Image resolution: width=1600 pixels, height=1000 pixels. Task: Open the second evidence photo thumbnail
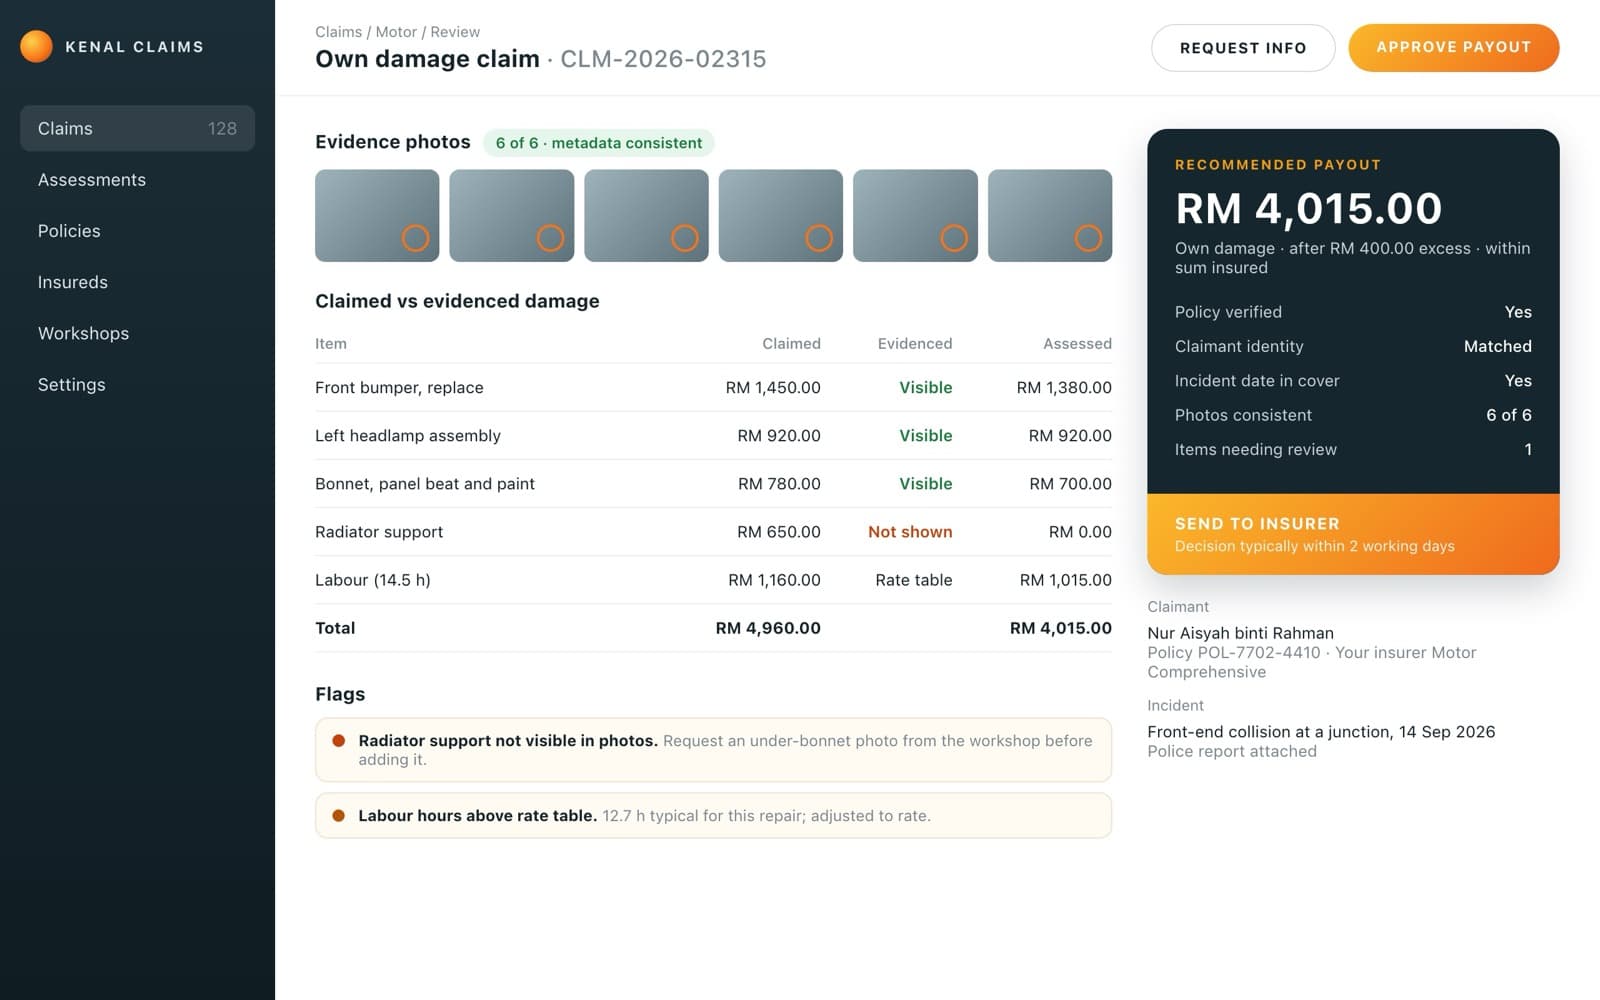tap(512, 215)
